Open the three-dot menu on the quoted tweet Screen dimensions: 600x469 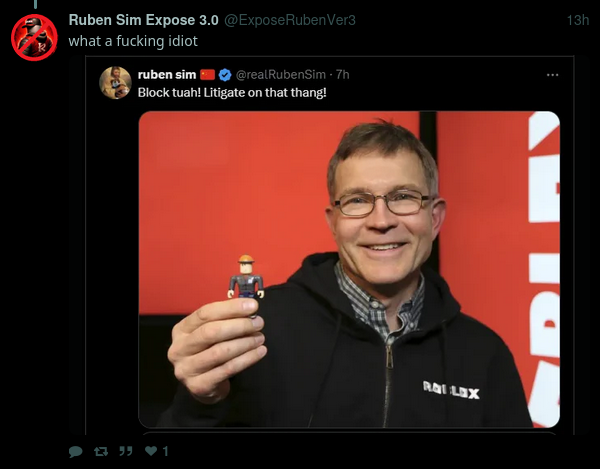click(x=553, y=75)
